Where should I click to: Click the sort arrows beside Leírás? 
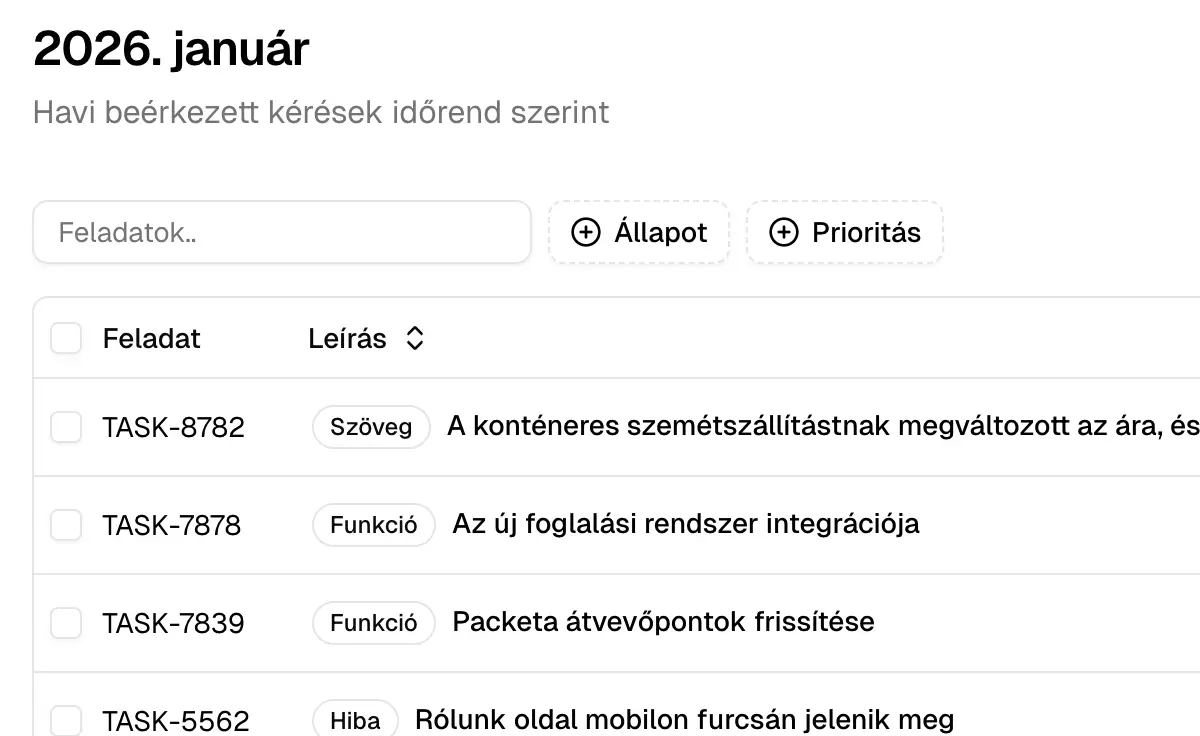pos(415,339)
